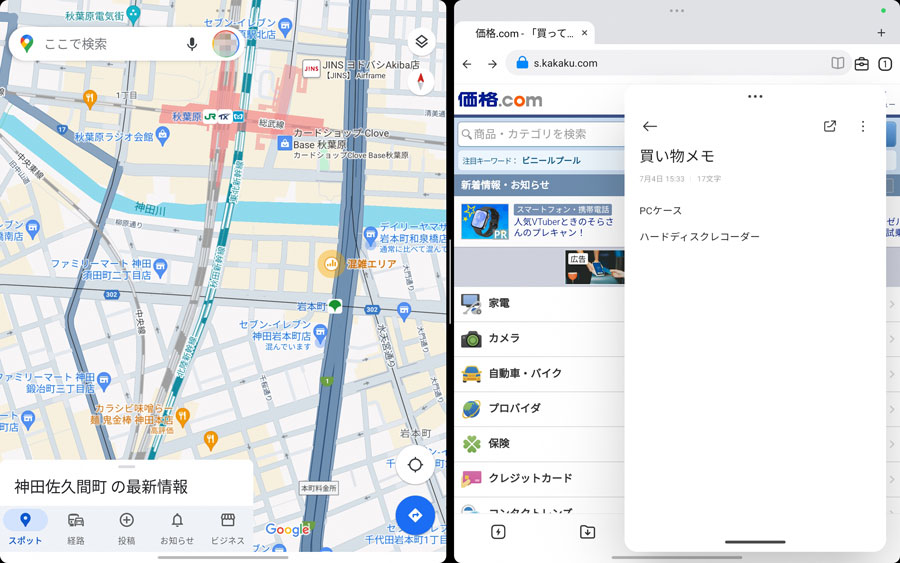
Task: Center map on my current location
Action: click(415, 465)
